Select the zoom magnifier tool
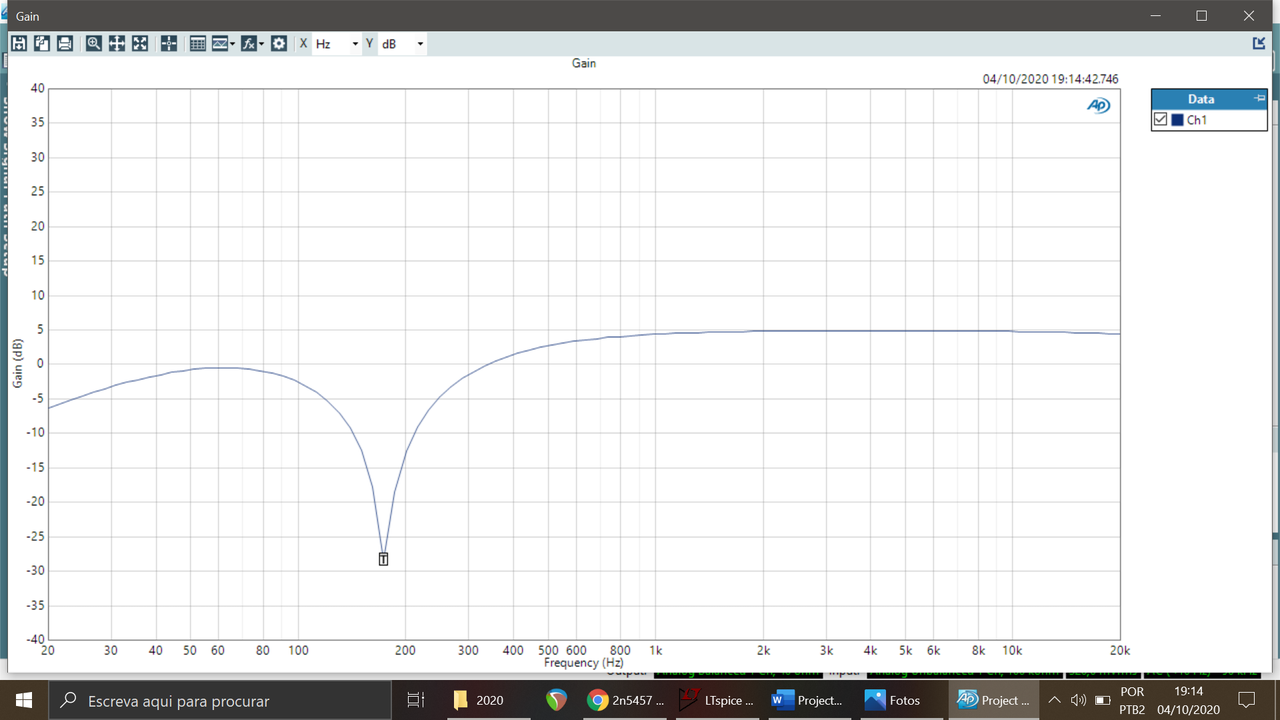1280x720 pixels. tap(93, 43)
